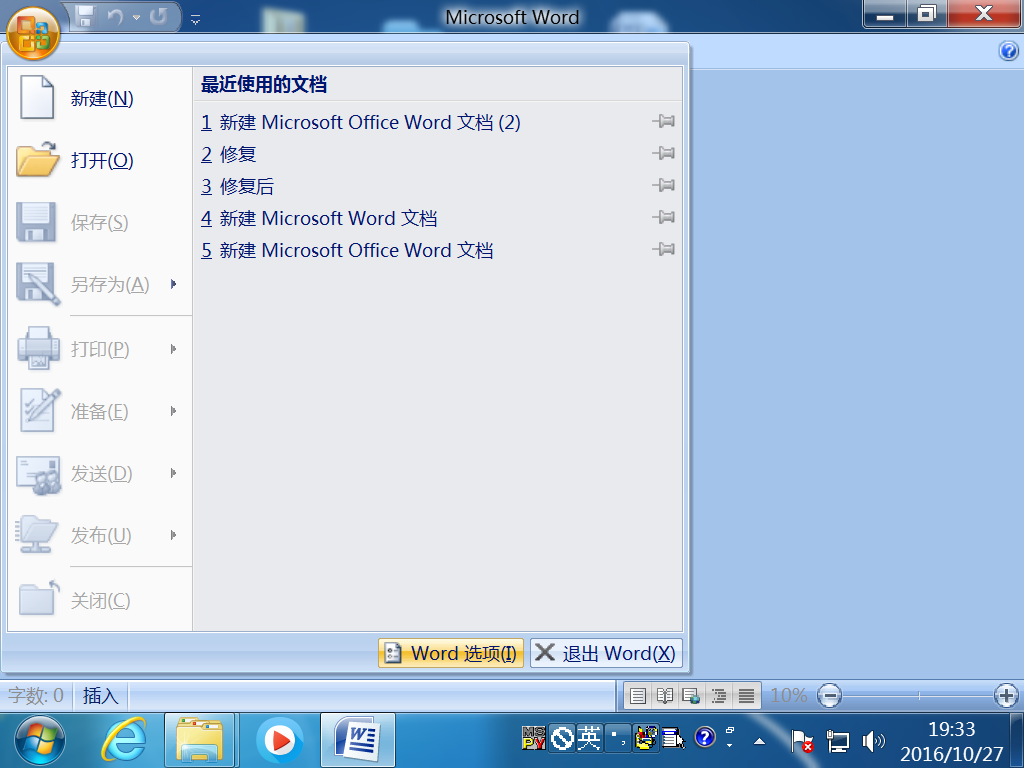Click the Word 选项(I) button

click(451, 653)
